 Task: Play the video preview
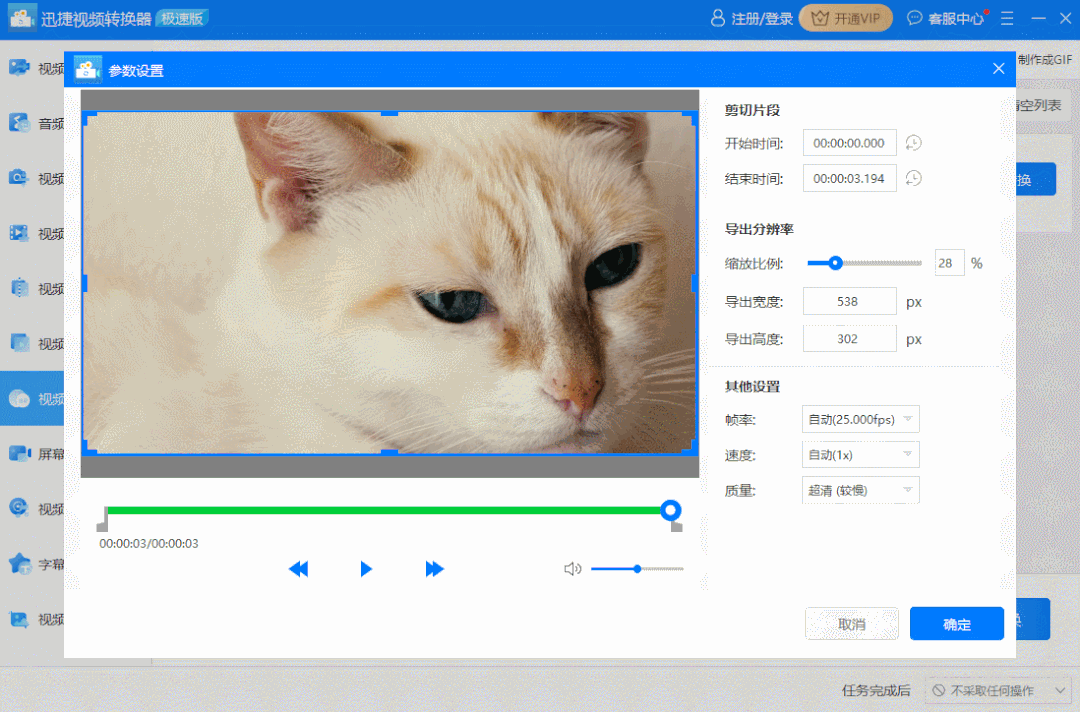[x=366, y=568]
